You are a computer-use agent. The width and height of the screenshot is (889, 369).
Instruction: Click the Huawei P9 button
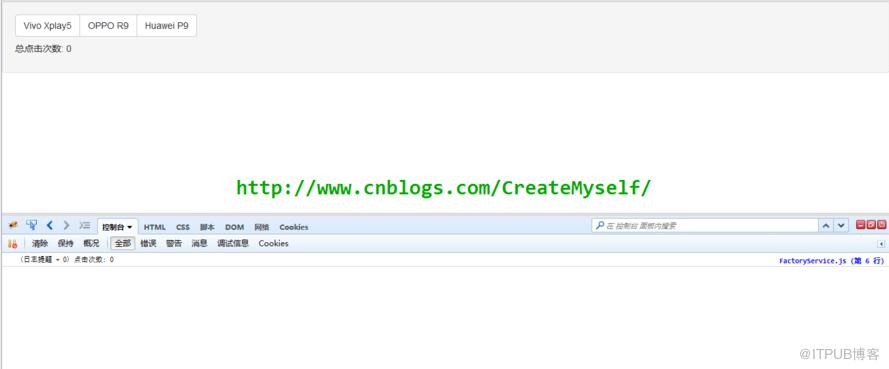click(x=167, y=26)
